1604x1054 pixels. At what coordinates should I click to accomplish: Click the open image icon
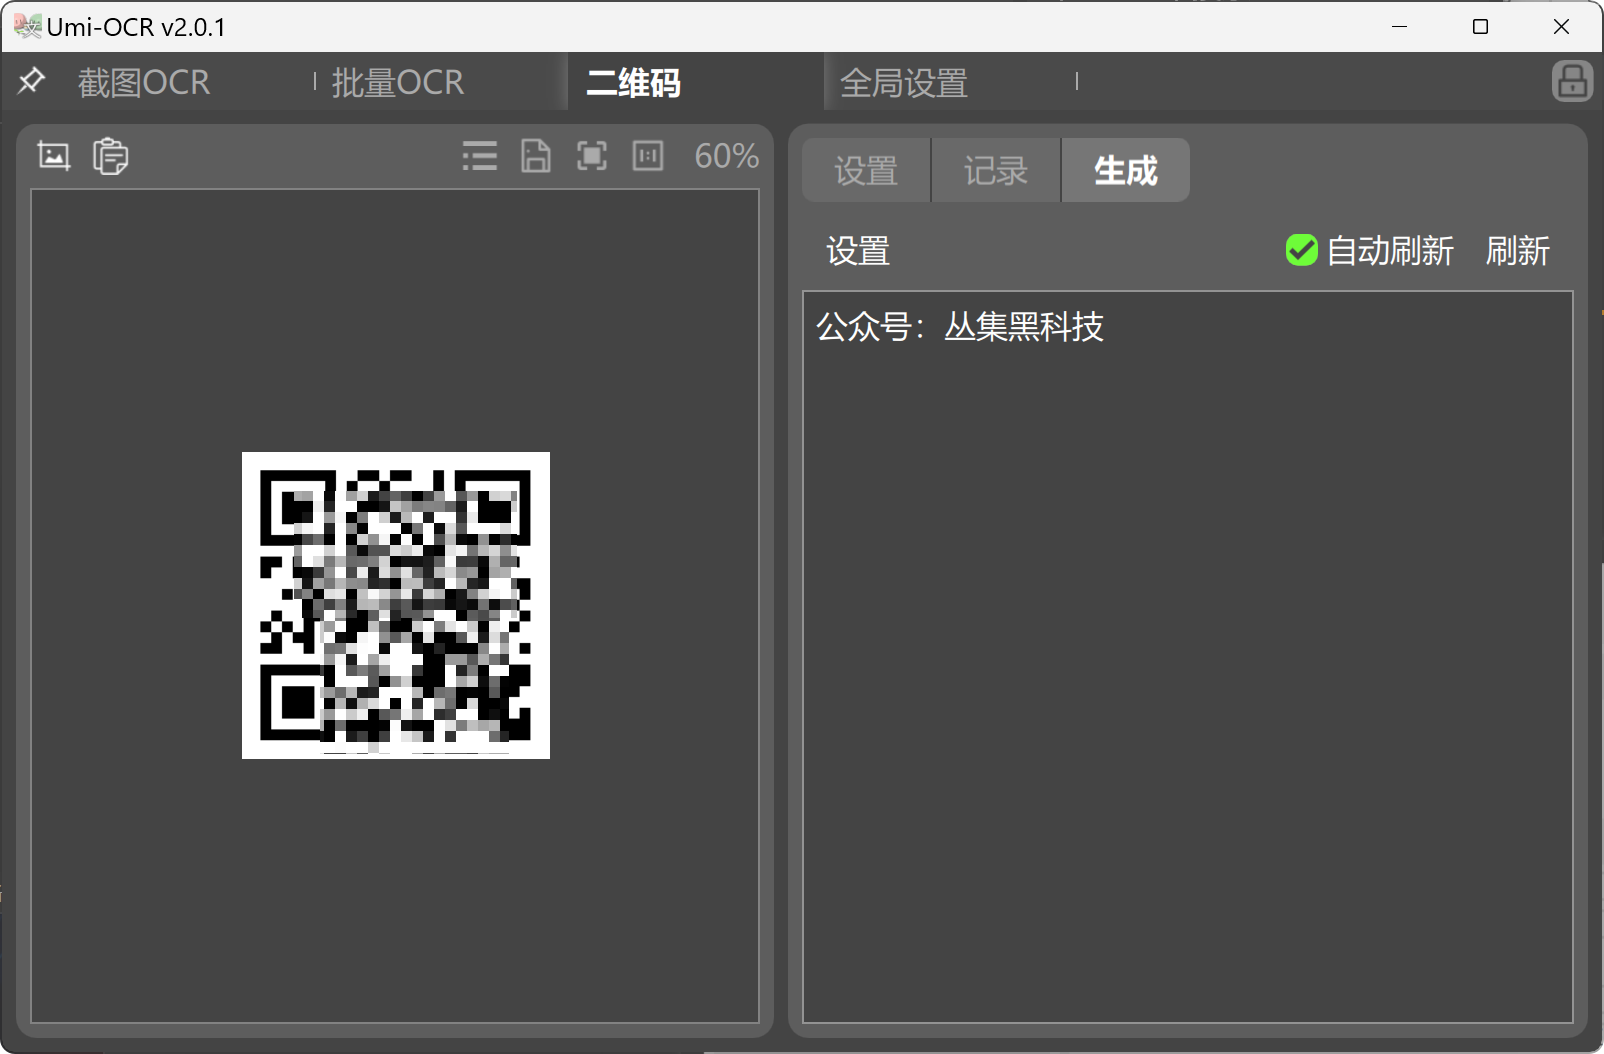point(54,156)
